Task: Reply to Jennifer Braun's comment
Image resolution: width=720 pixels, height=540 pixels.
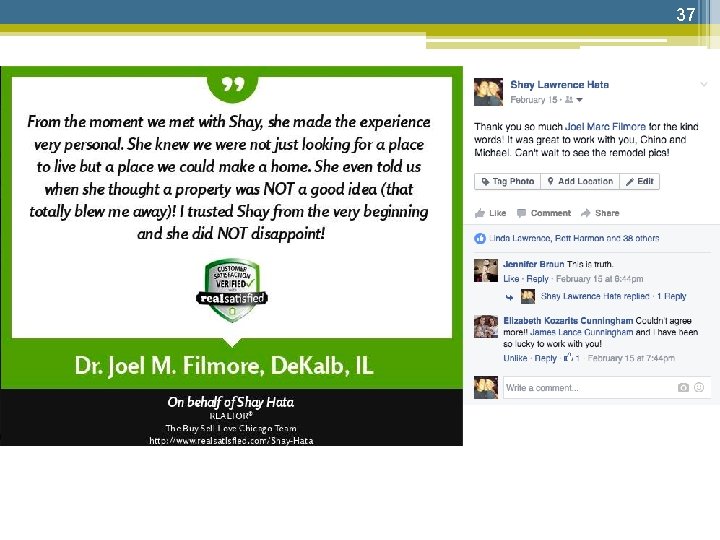Action: tap(537, 279)
